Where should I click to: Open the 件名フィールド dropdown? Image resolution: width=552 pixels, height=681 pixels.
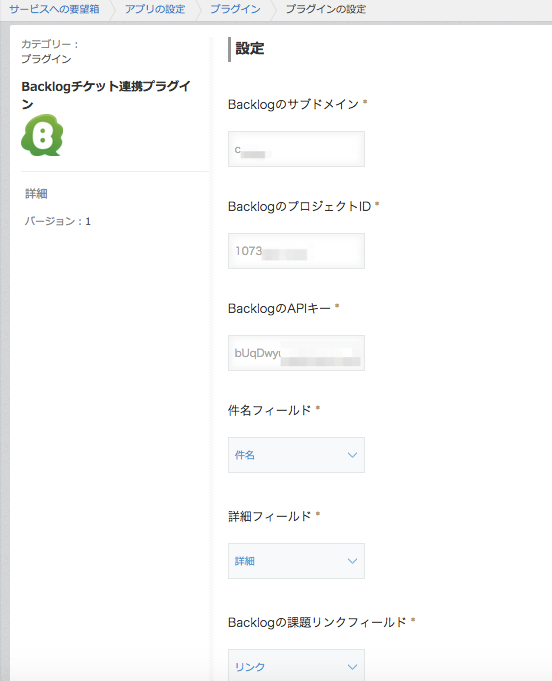[296, 455]
